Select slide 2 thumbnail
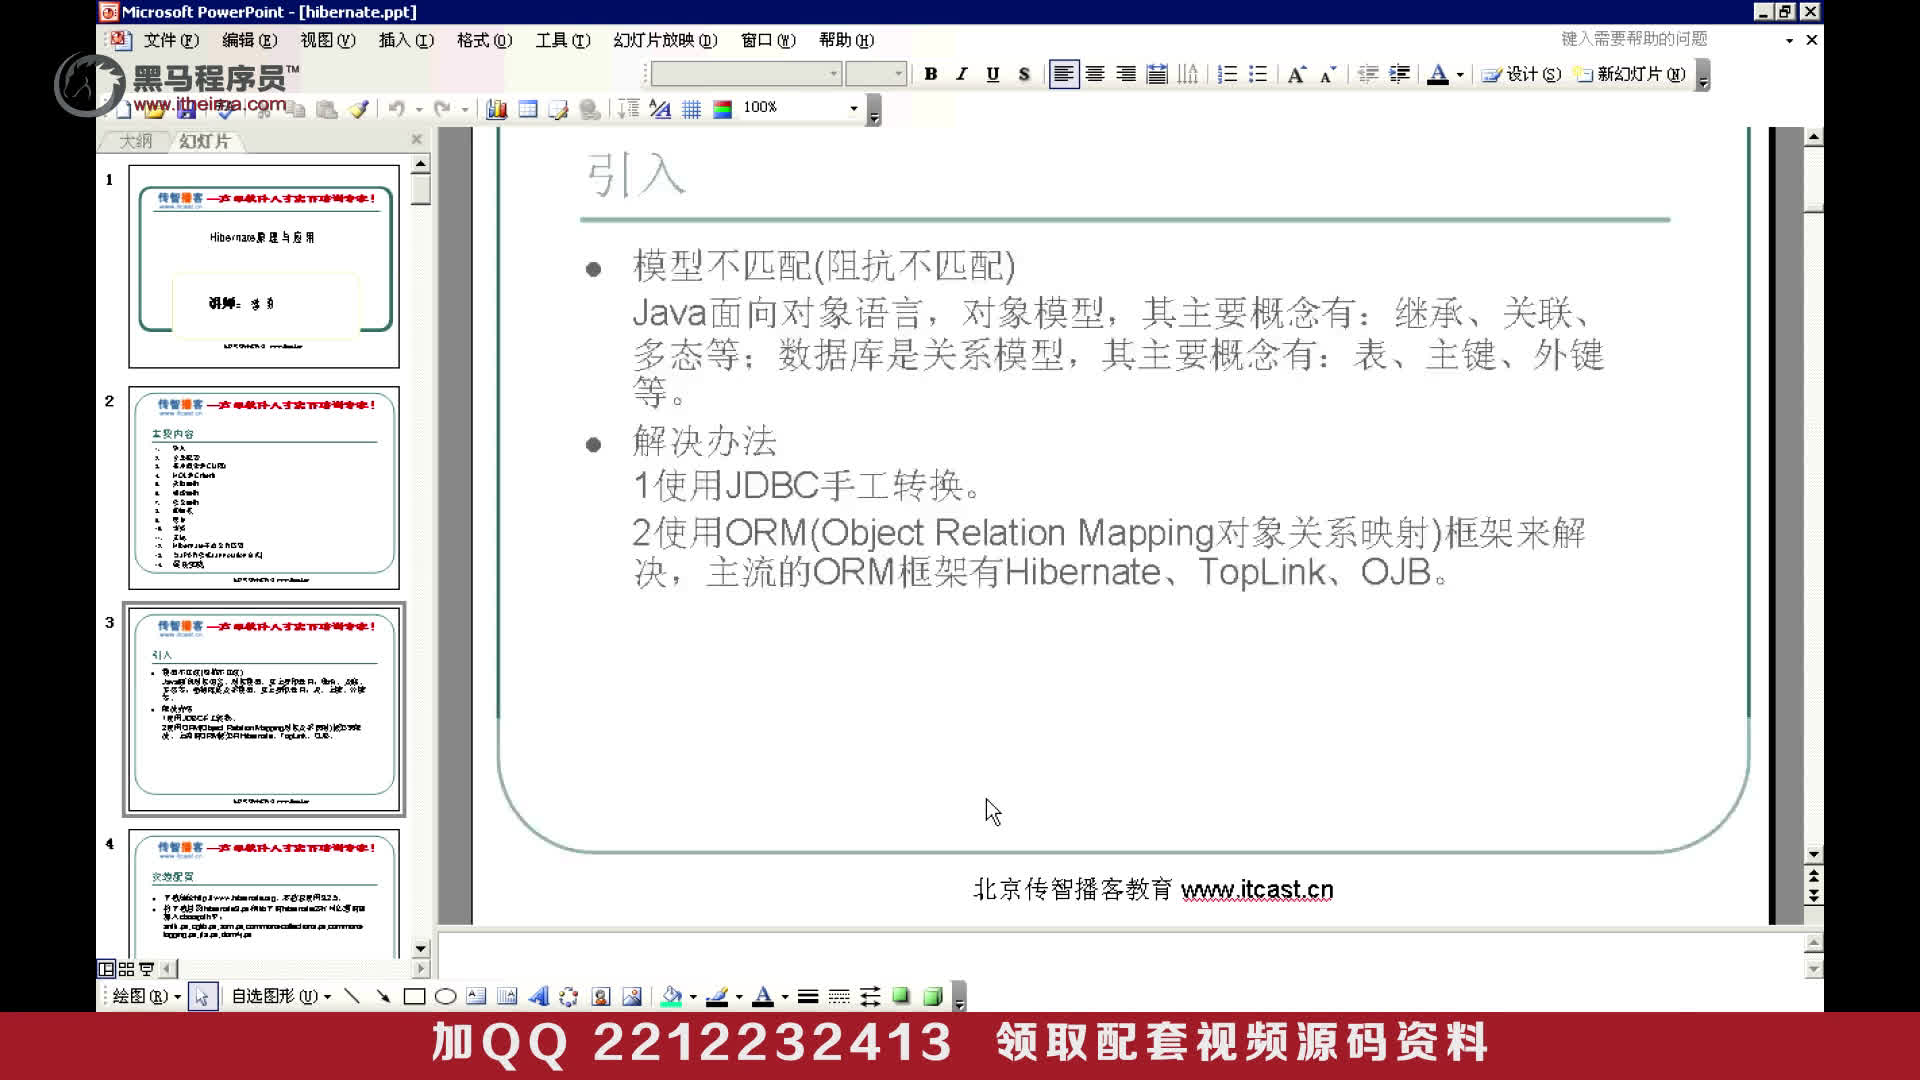1920x1080 pixels. click(x=264, y=488)
